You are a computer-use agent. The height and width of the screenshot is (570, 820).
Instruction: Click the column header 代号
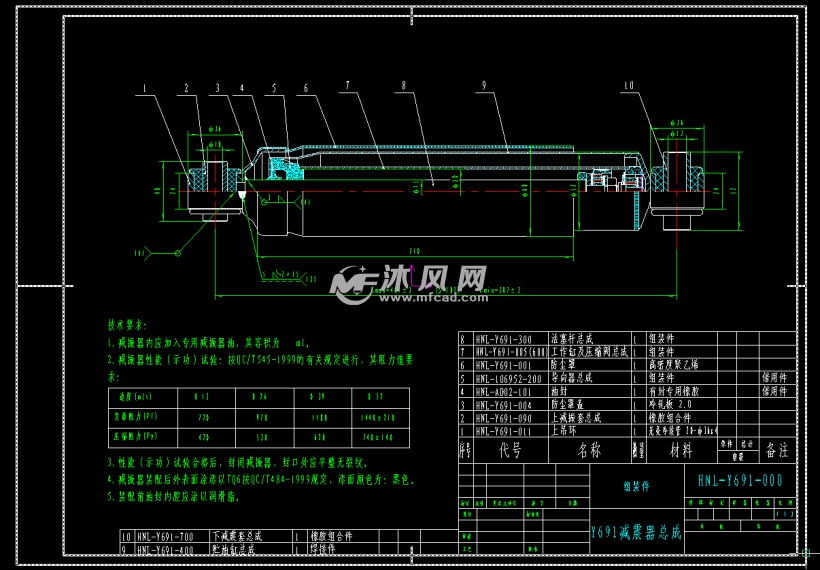[x=510, y=450]
